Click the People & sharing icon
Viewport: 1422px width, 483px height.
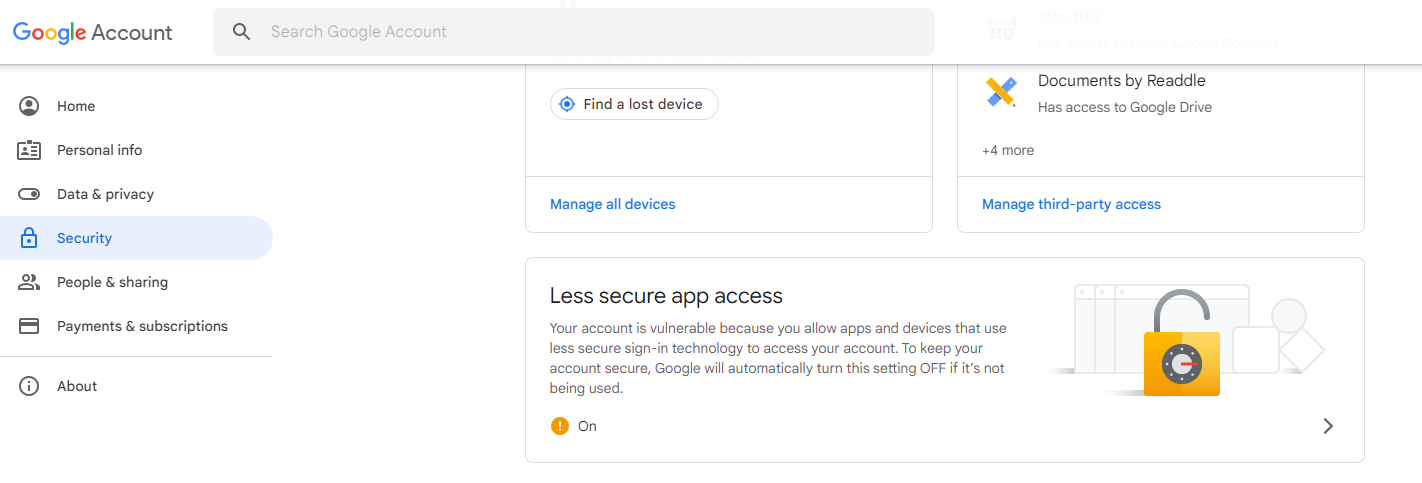point(29,282)
